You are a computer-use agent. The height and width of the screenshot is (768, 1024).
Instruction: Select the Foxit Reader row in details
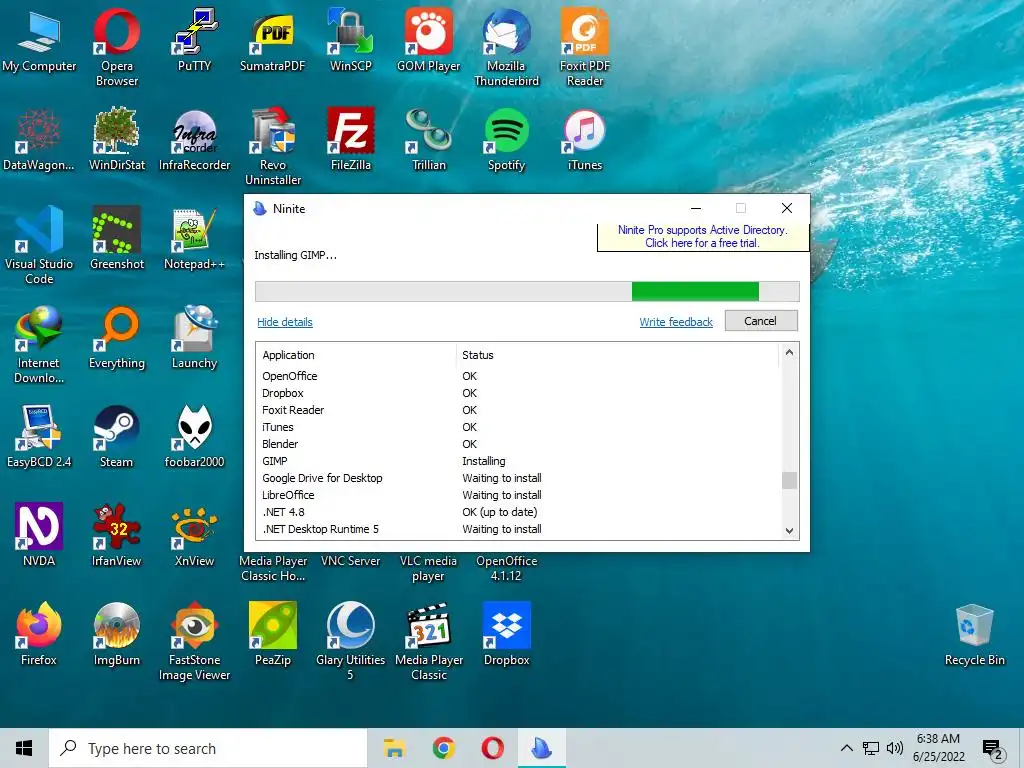pos(518,410)
